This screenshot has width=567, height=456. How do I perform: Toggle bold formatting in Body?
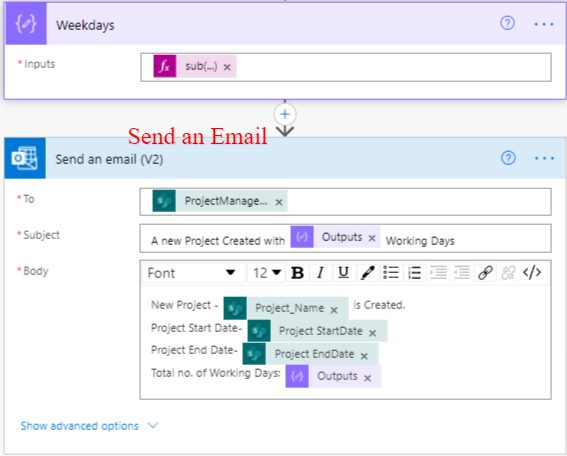pyautogui.click(x=297, y=273)
